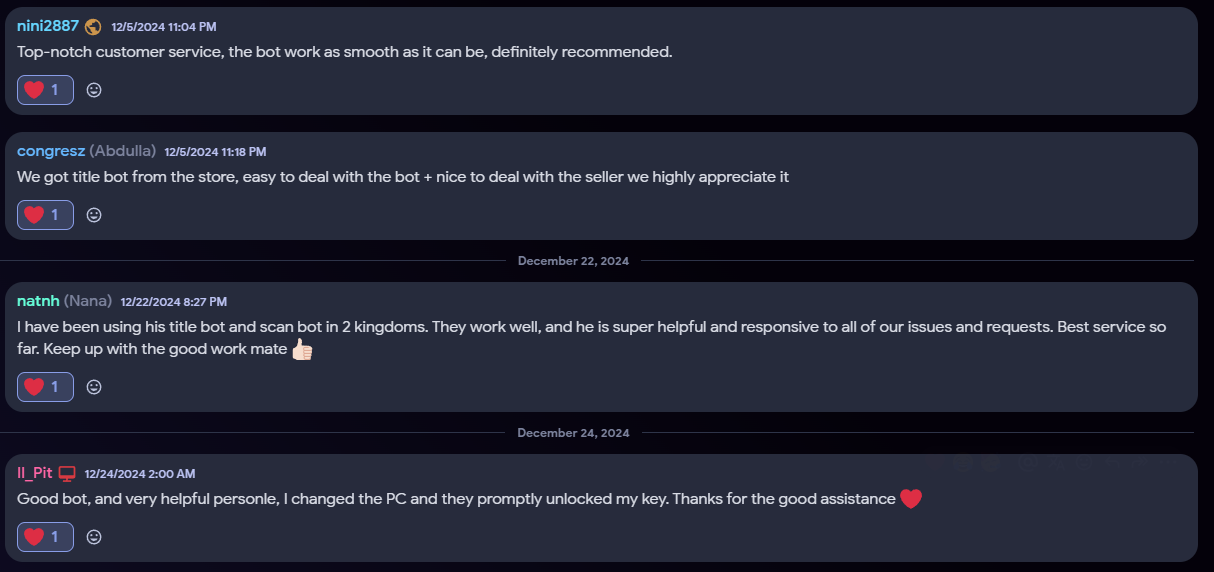Viewport: 1214px width, 572px height.
Task: Open the congresz username profile
Action: pos(51,151)
